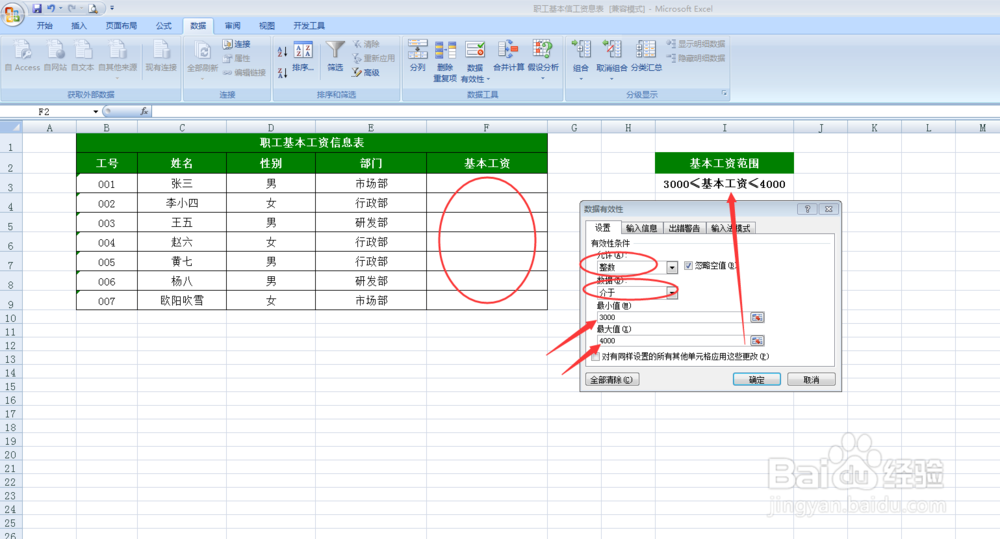Open 出错警告 tab in validation dialog
The image size is (1000, 539).
coord(684,228)
